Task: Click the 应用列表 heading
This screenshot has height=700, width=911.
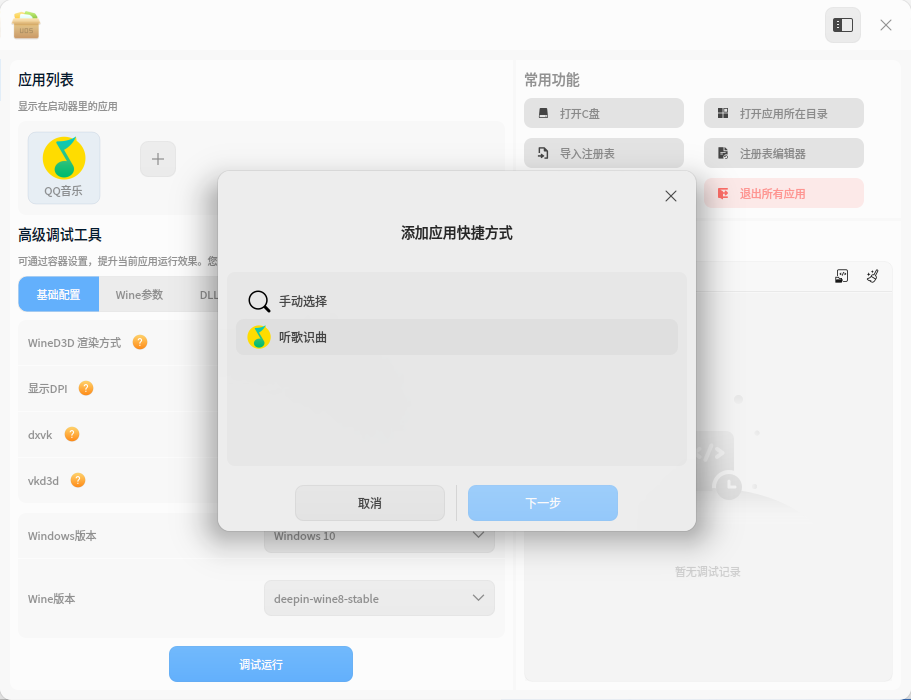Action: coord(46,80)
